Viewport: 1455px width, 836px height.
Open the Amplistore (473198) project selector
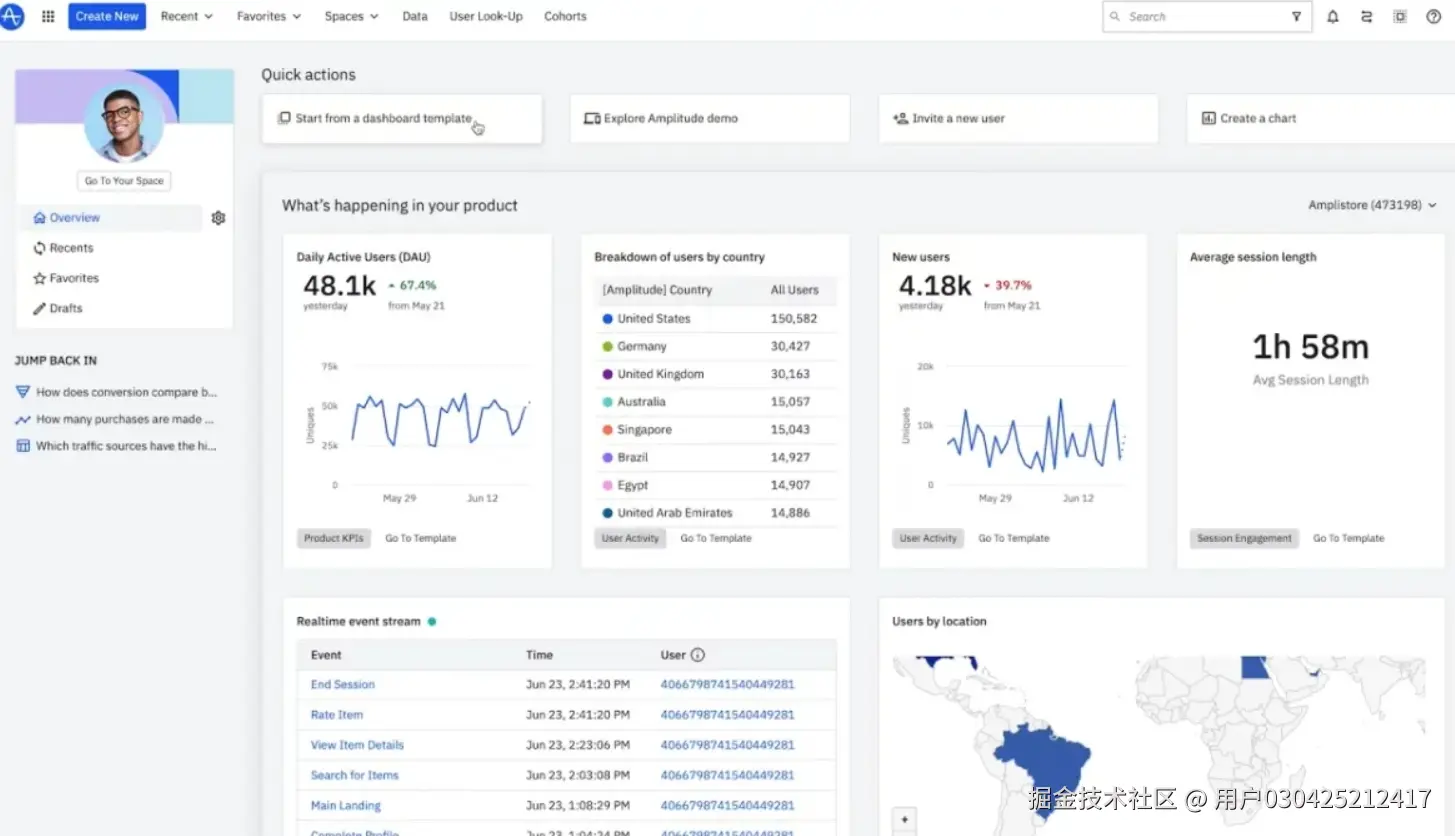pos(1372,205)
